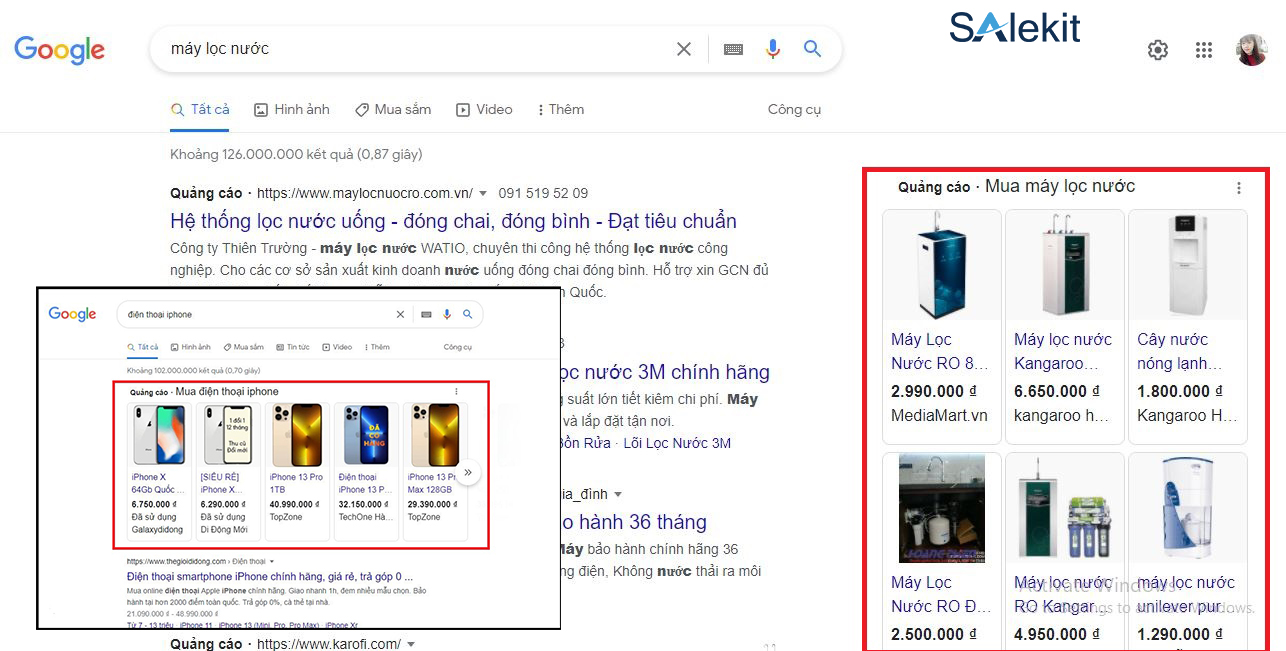Open Google quick settings gear icon
The image size is (1286, 651).
1157,48
